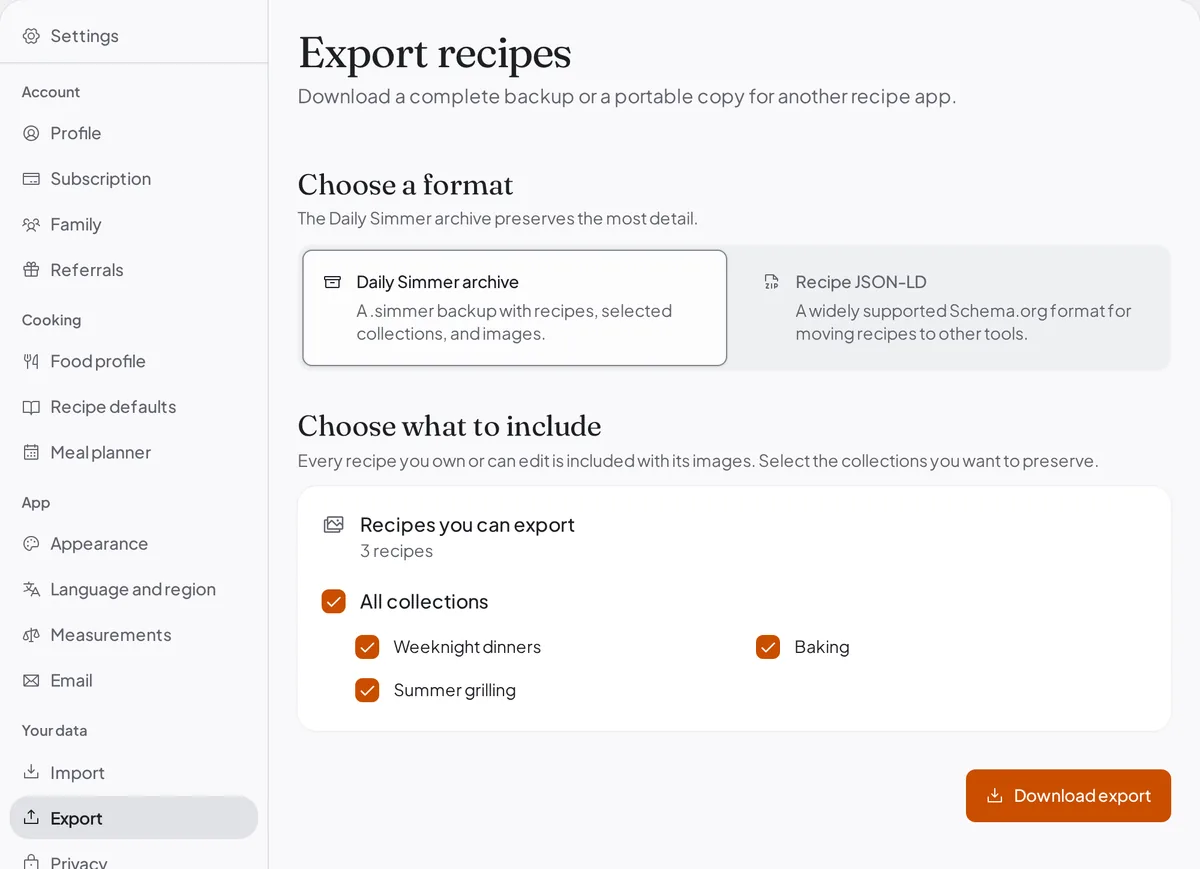Click the Referrals gift icon
This screenshot has height=869, width=1200.
31,270
